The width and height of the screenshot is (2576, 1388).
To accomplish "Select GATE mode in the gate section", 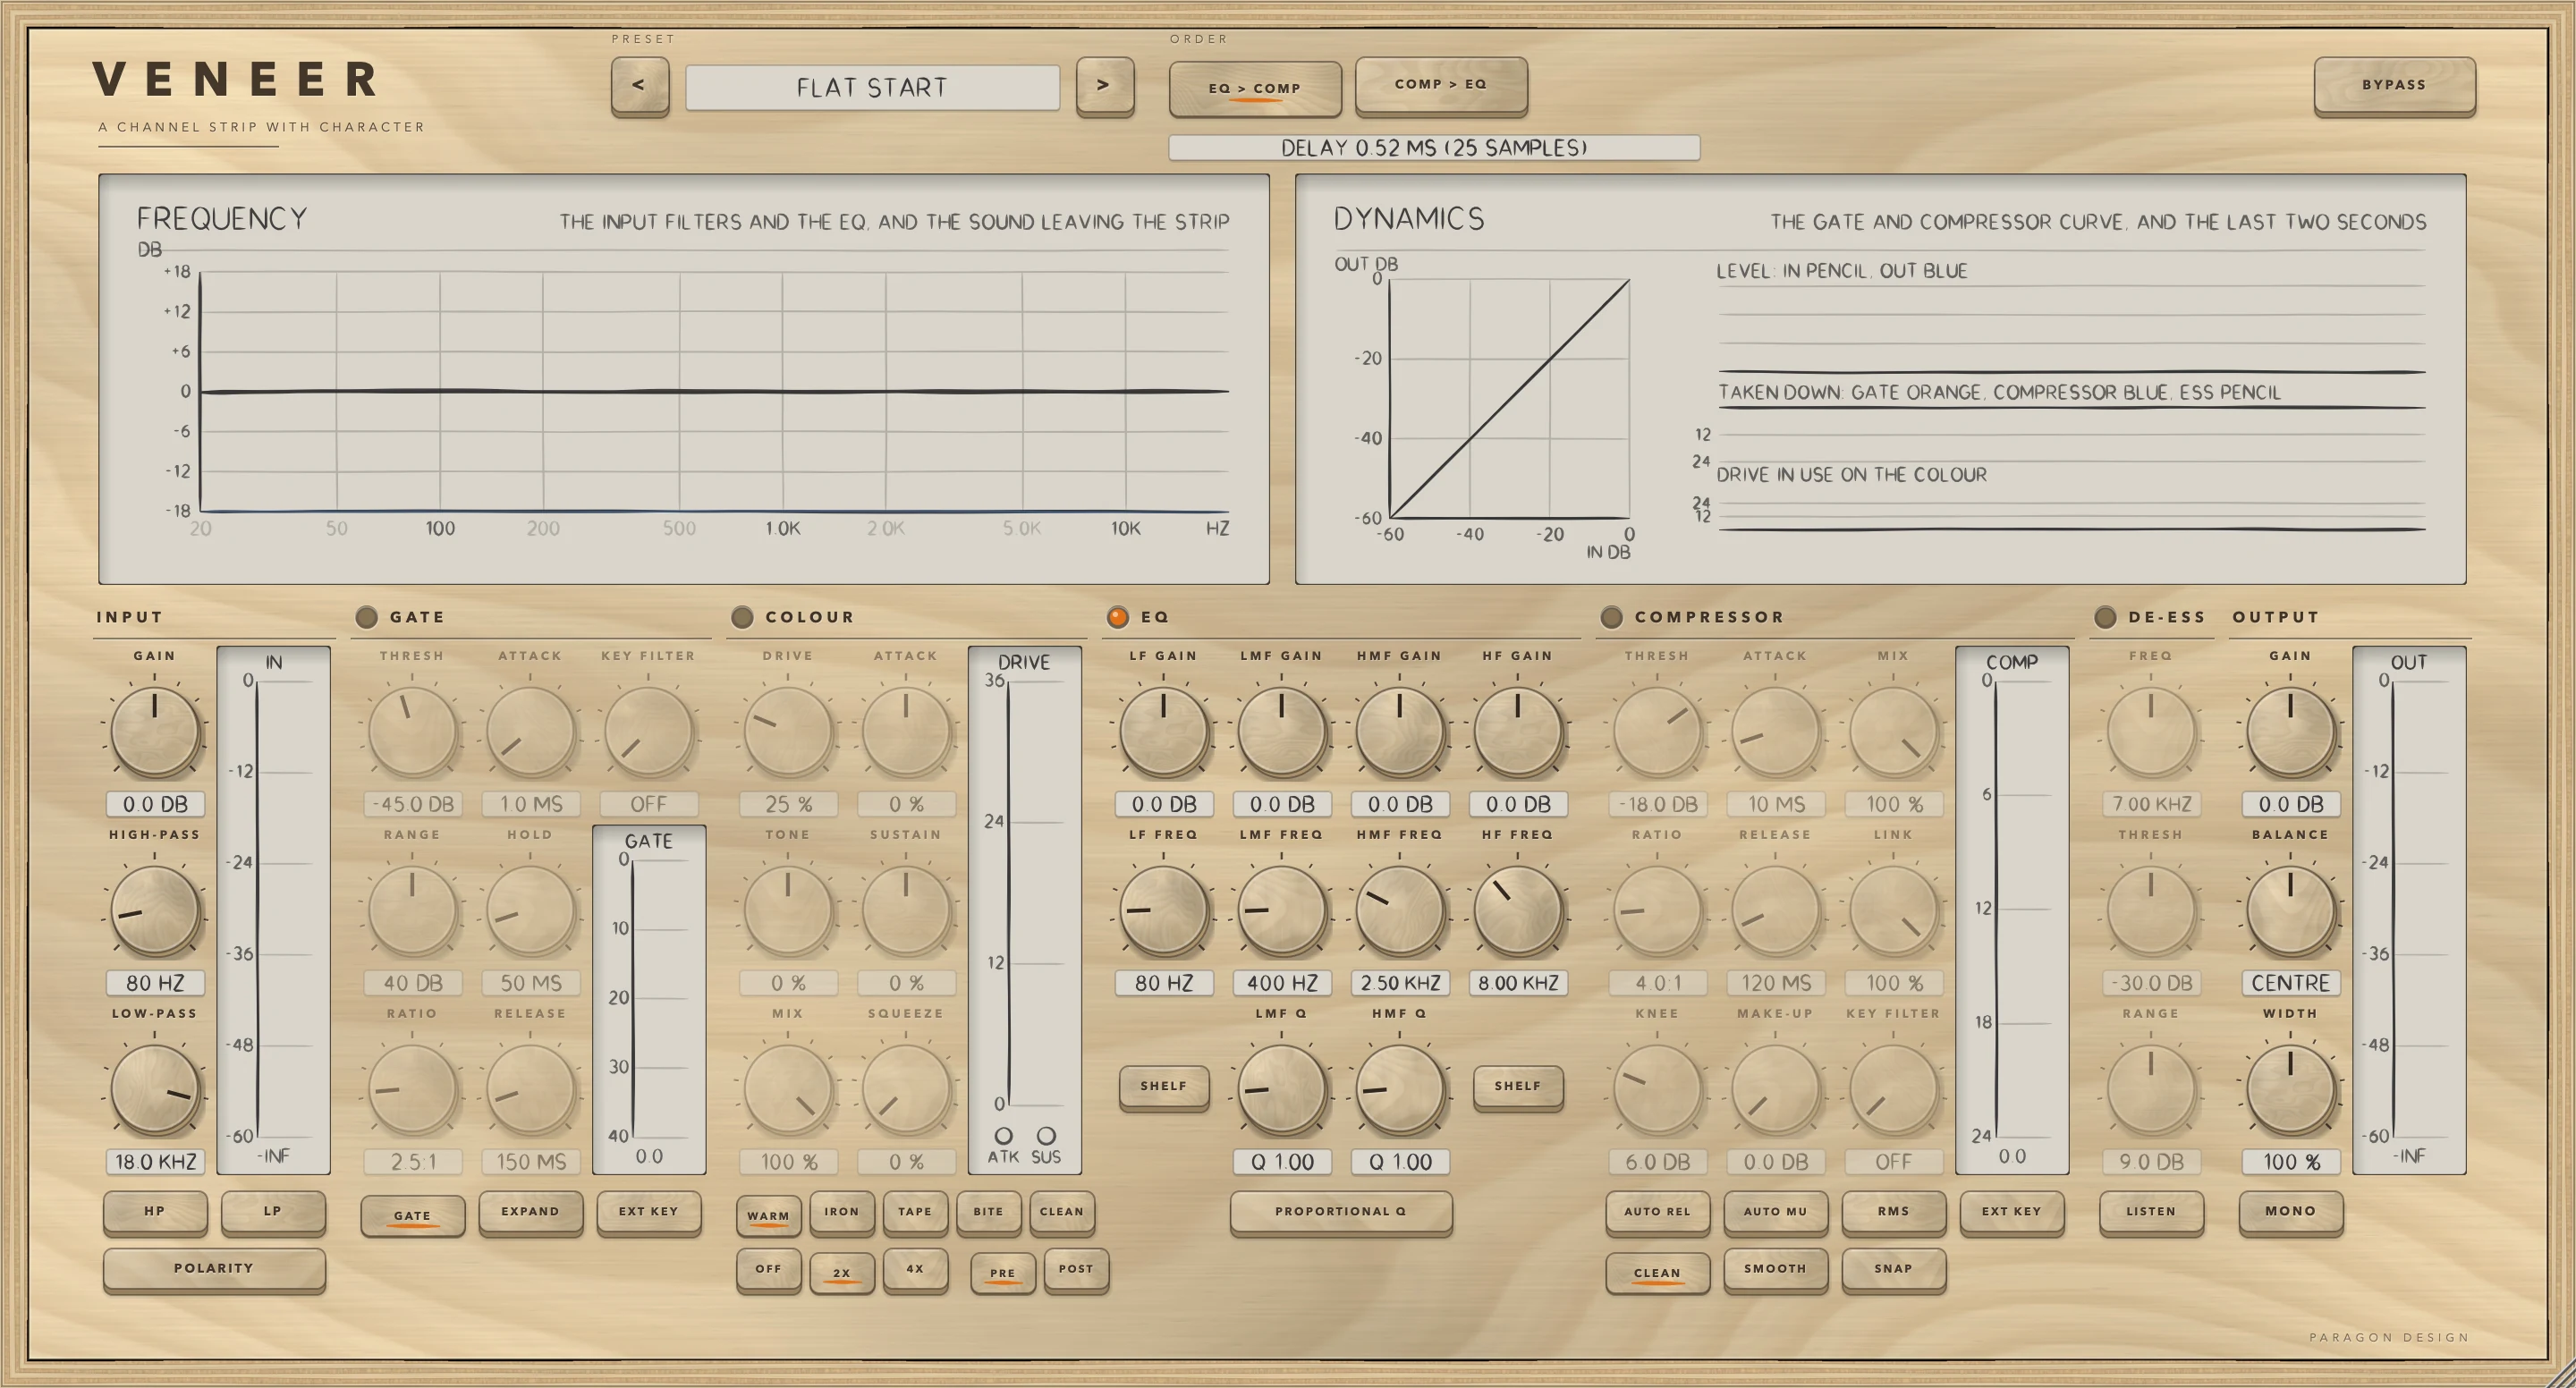I will [x=412, y=1215].
